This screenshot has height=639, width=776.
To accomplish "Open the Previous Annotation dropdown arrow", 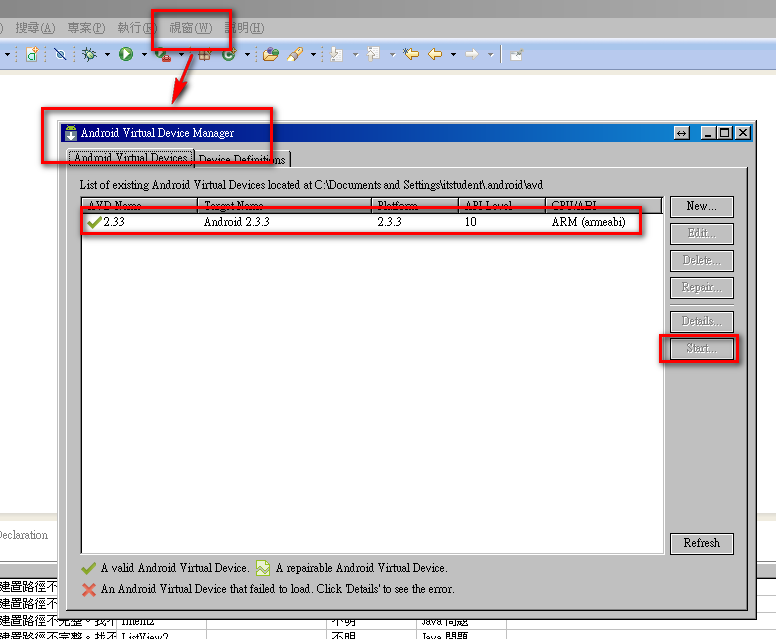I will (x=392, y=54).
